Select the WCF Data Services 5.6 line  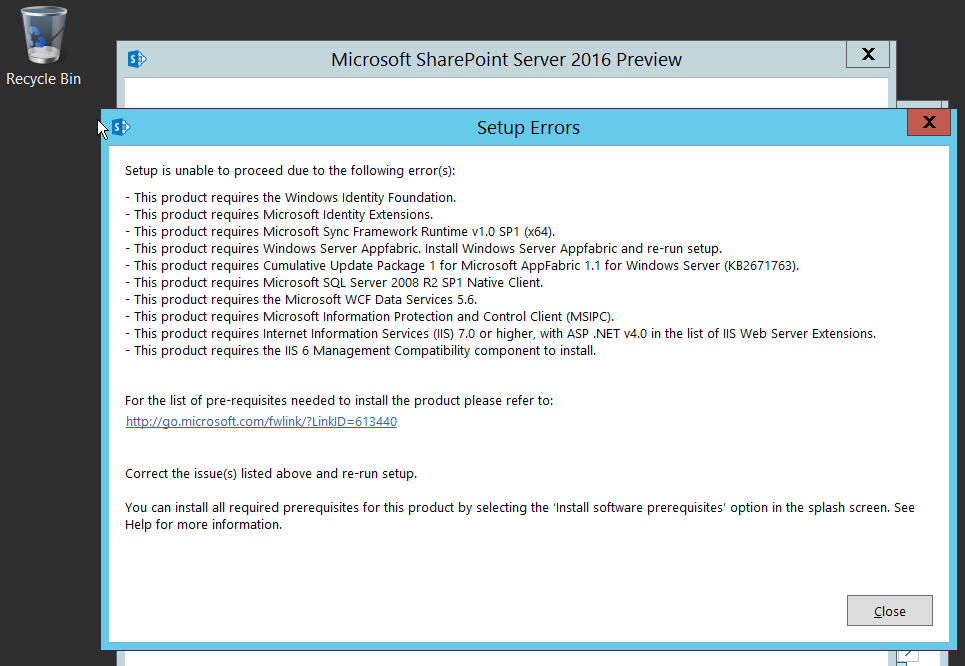[301, 300]
